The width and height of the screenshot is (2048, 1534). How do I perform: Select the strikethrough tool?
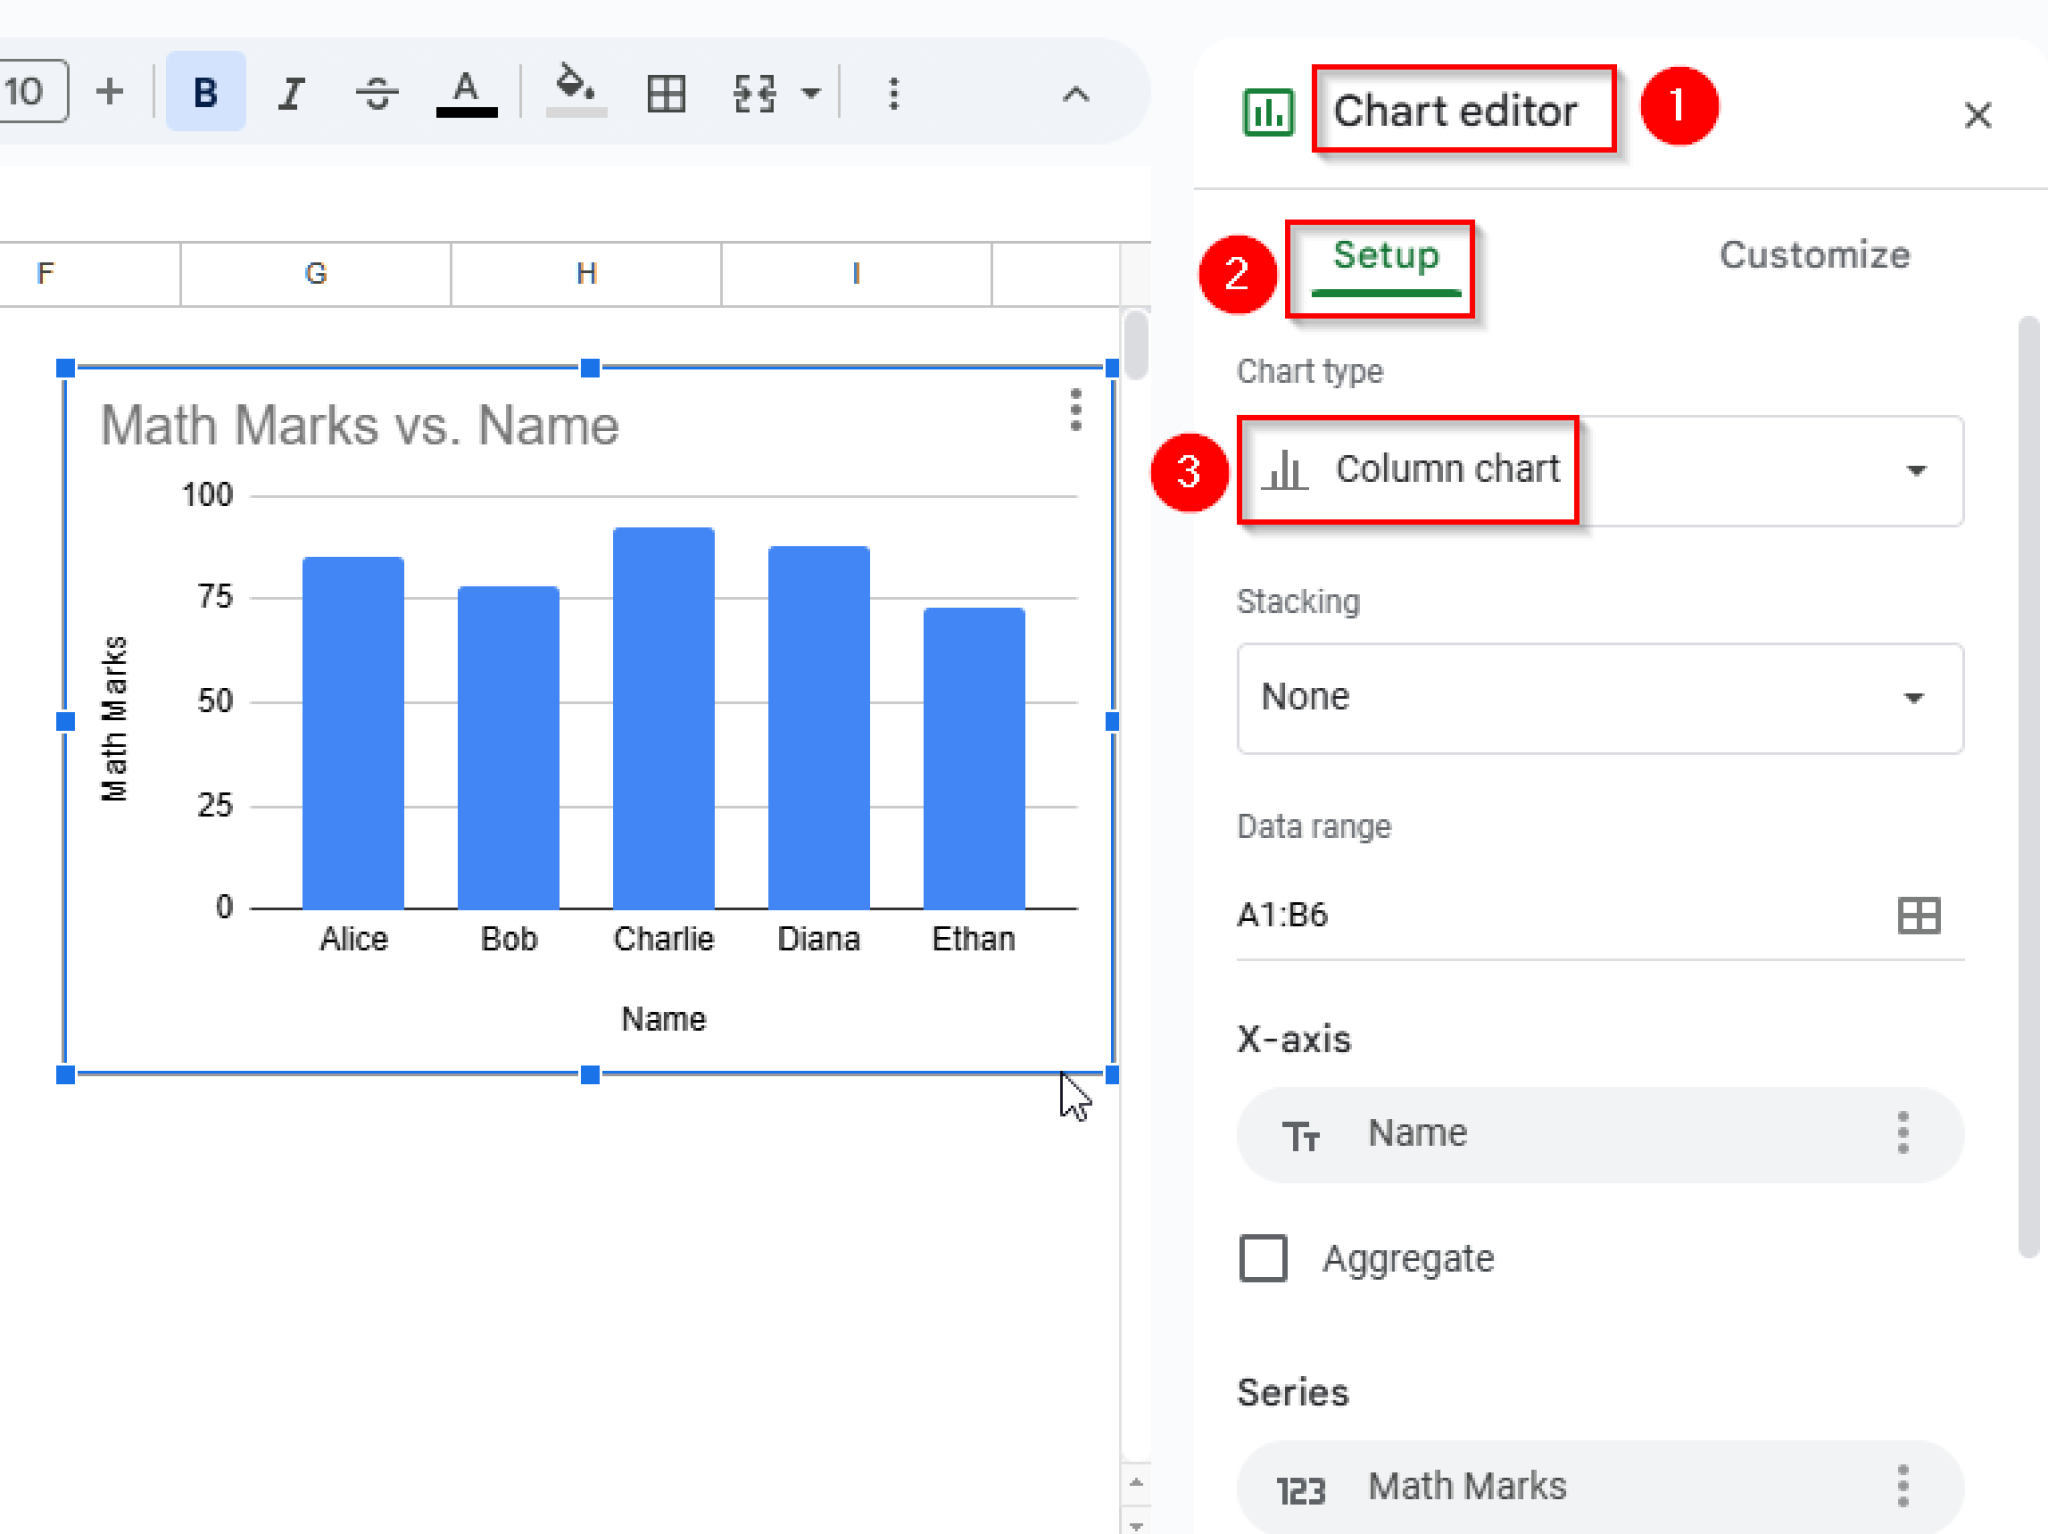[x=376, y=92]
